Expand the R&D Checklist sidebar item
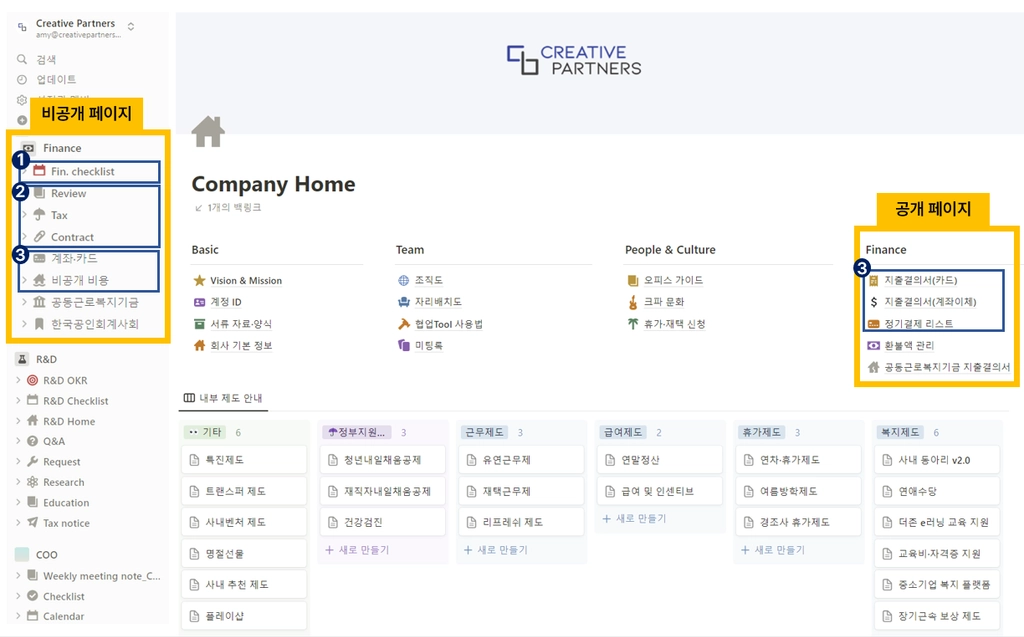This screenshot has width=1024, height=637. [x=18, y=400]
